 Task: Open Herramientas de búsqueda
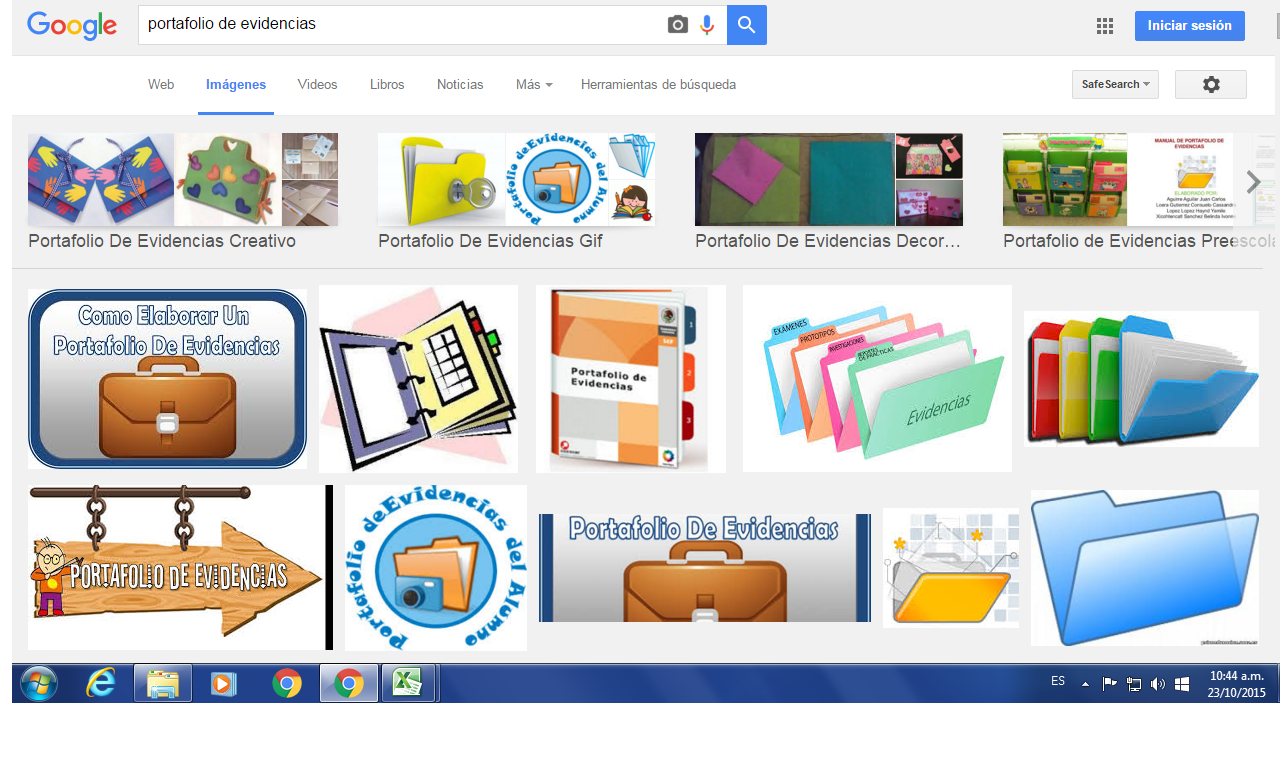658,85
